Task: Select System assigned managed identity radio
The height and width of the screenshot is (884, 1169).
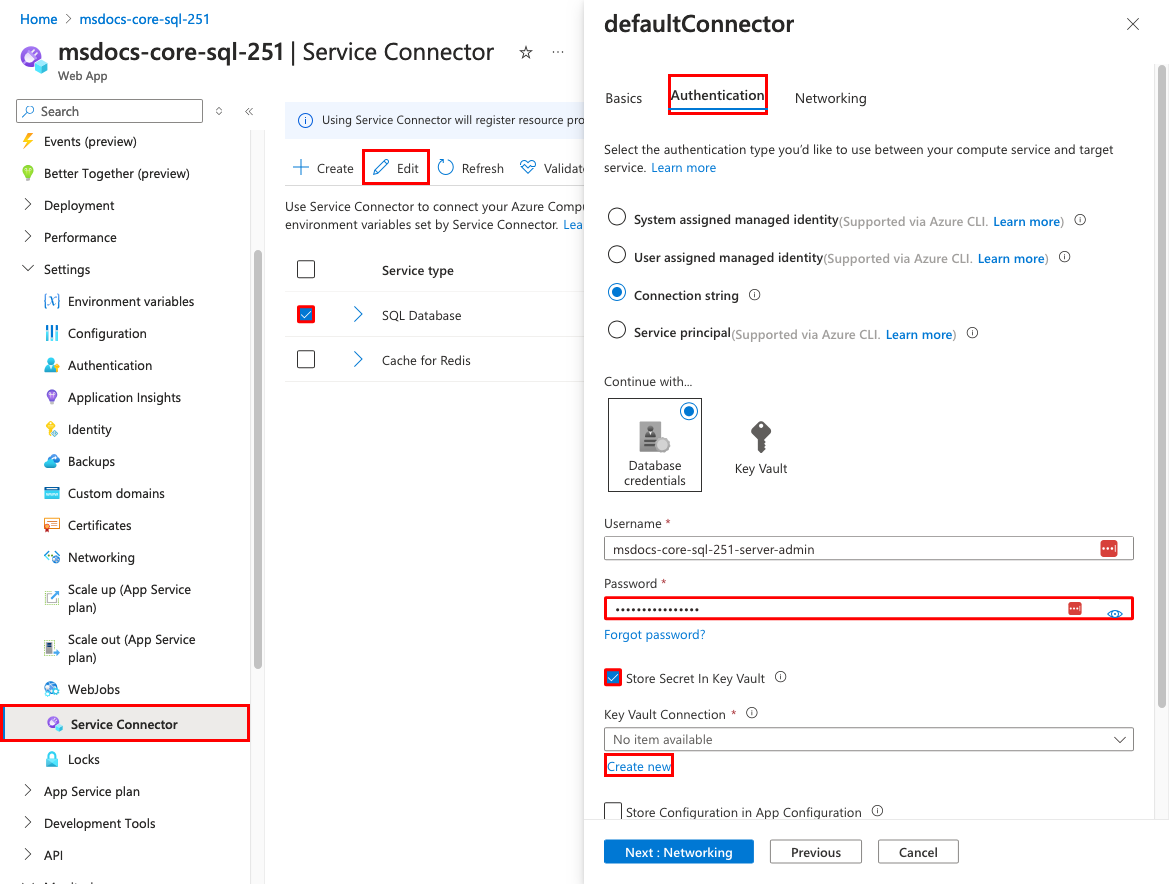Action: (x=617, y=218)
